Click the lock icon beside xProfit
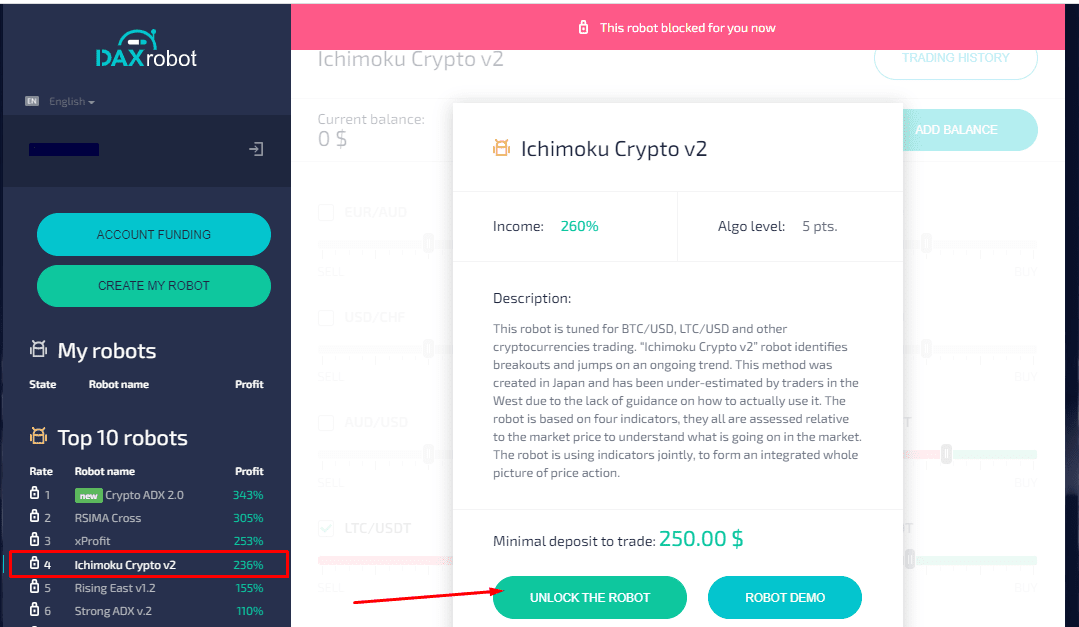The image size is (1079, 627). 34,539
